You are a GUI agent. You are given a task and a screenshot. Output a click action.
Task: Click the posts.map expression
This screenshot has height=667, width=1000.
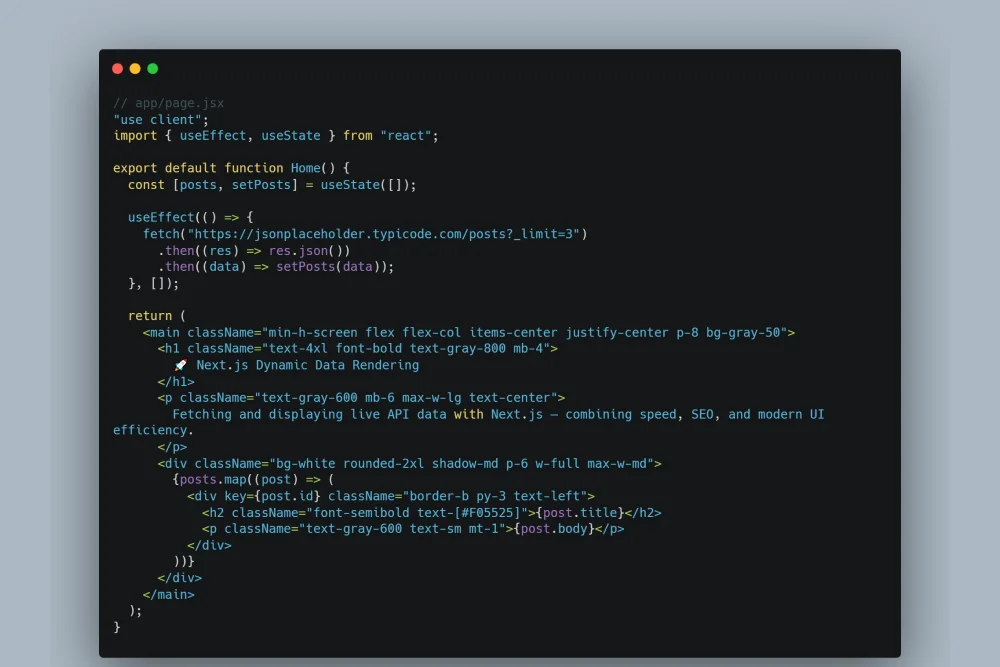click(x=216, y=479)
